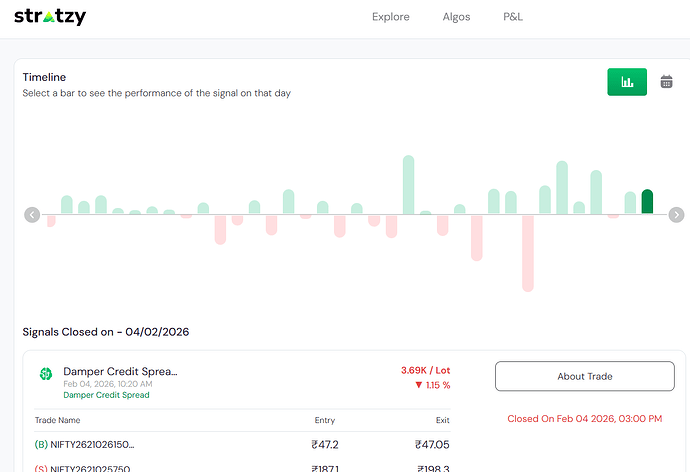Click the Damper Credit Spread algo icon
The width and height of the screenshot is (690, 472).
pos(45,374)
